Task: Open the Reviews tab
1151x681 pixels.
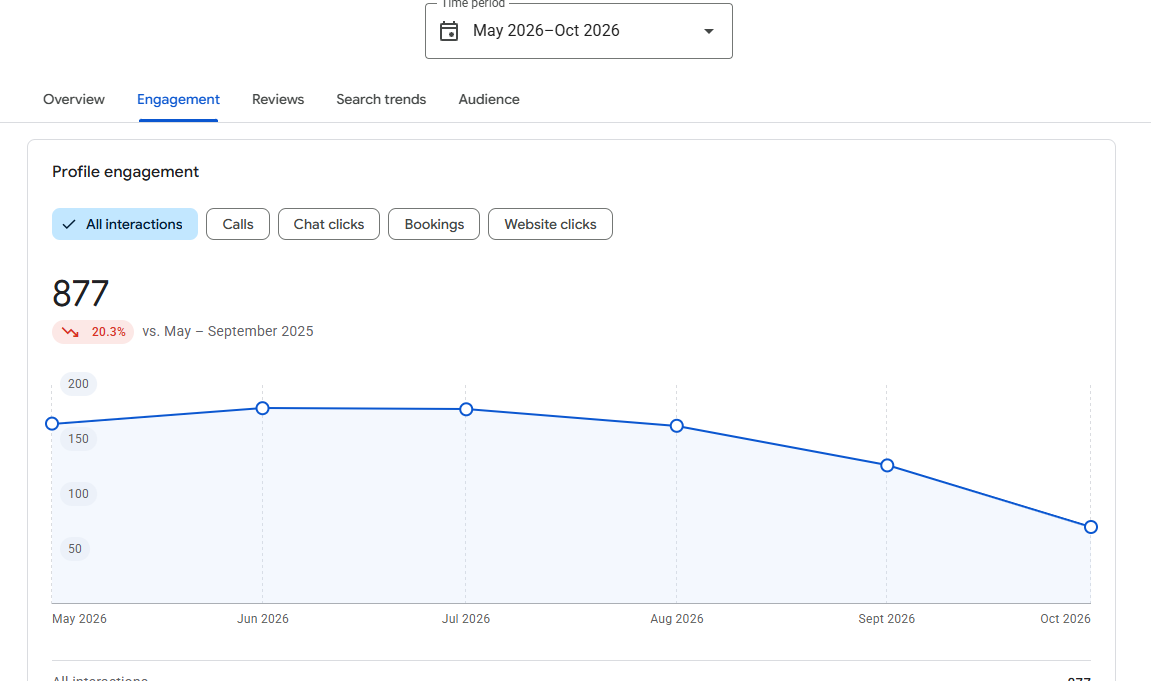Action: [277, 99]
